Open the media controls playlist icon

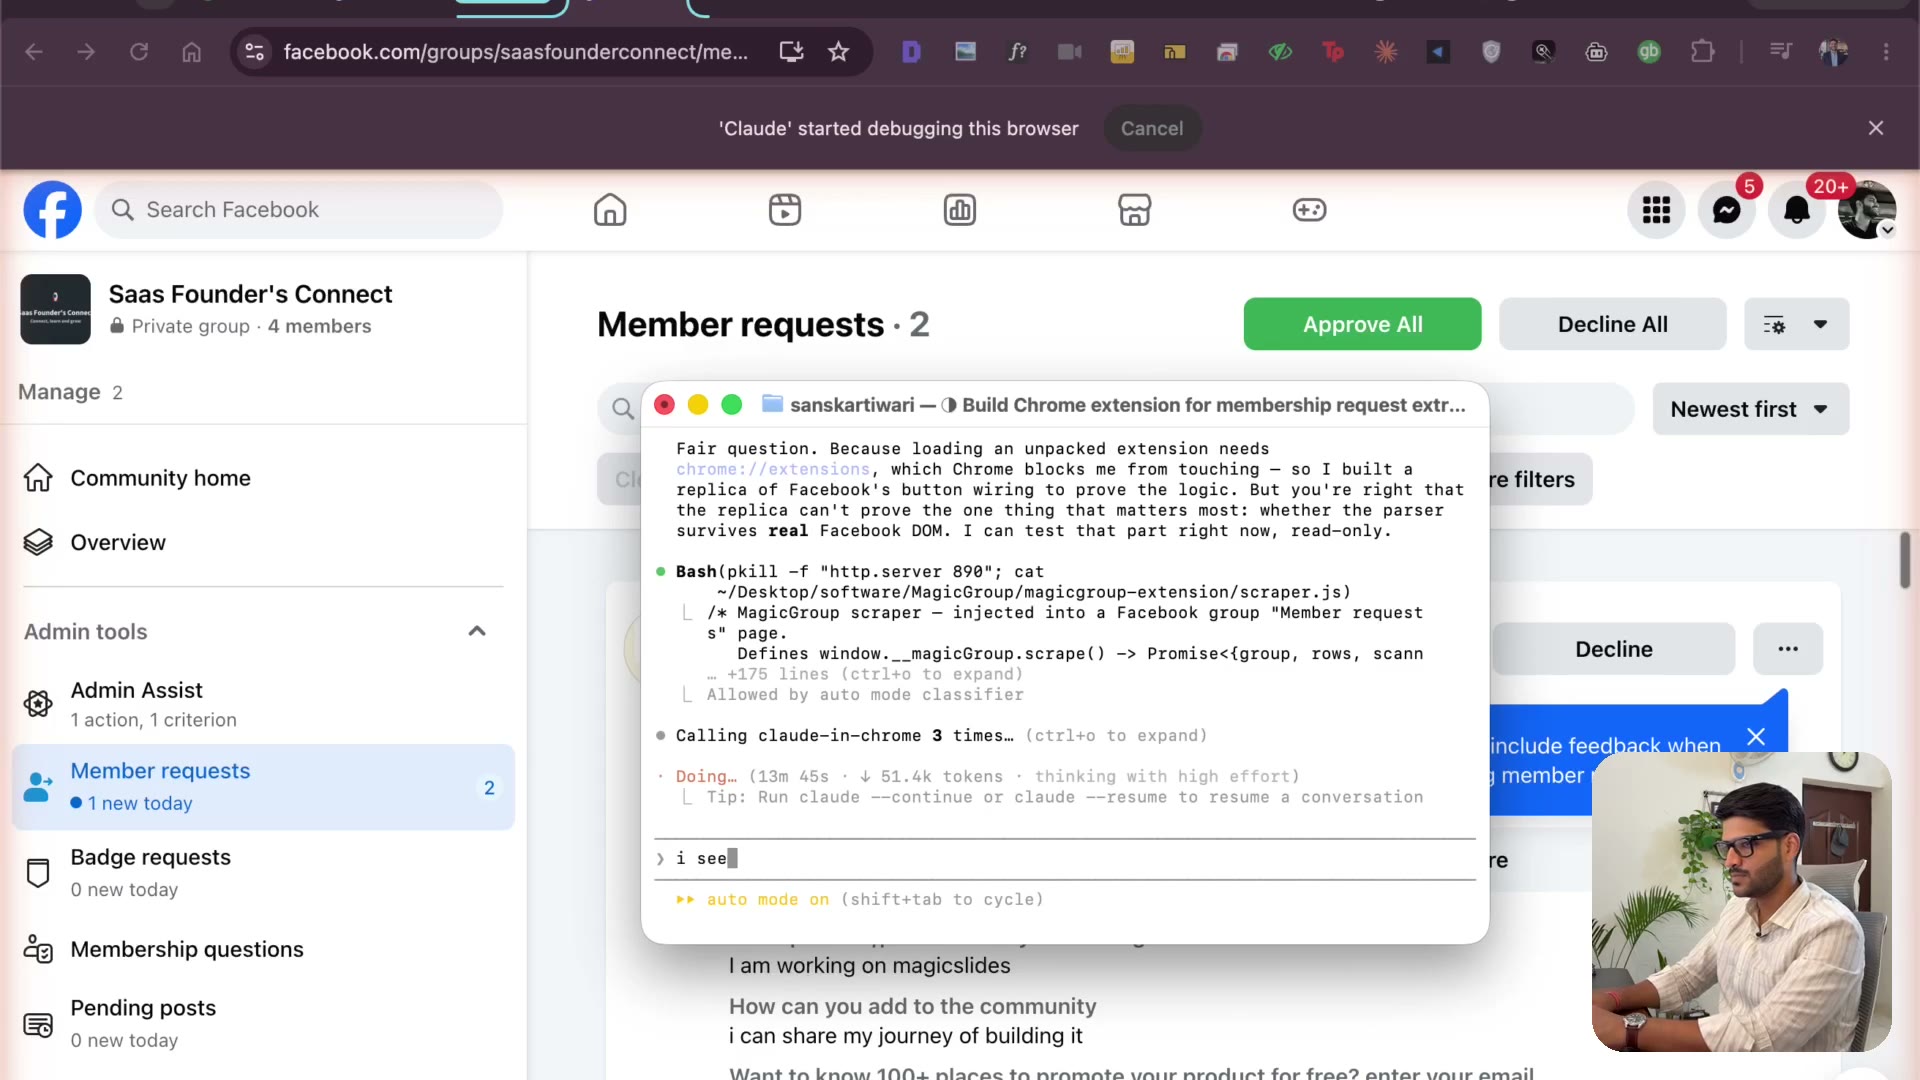1781,52
